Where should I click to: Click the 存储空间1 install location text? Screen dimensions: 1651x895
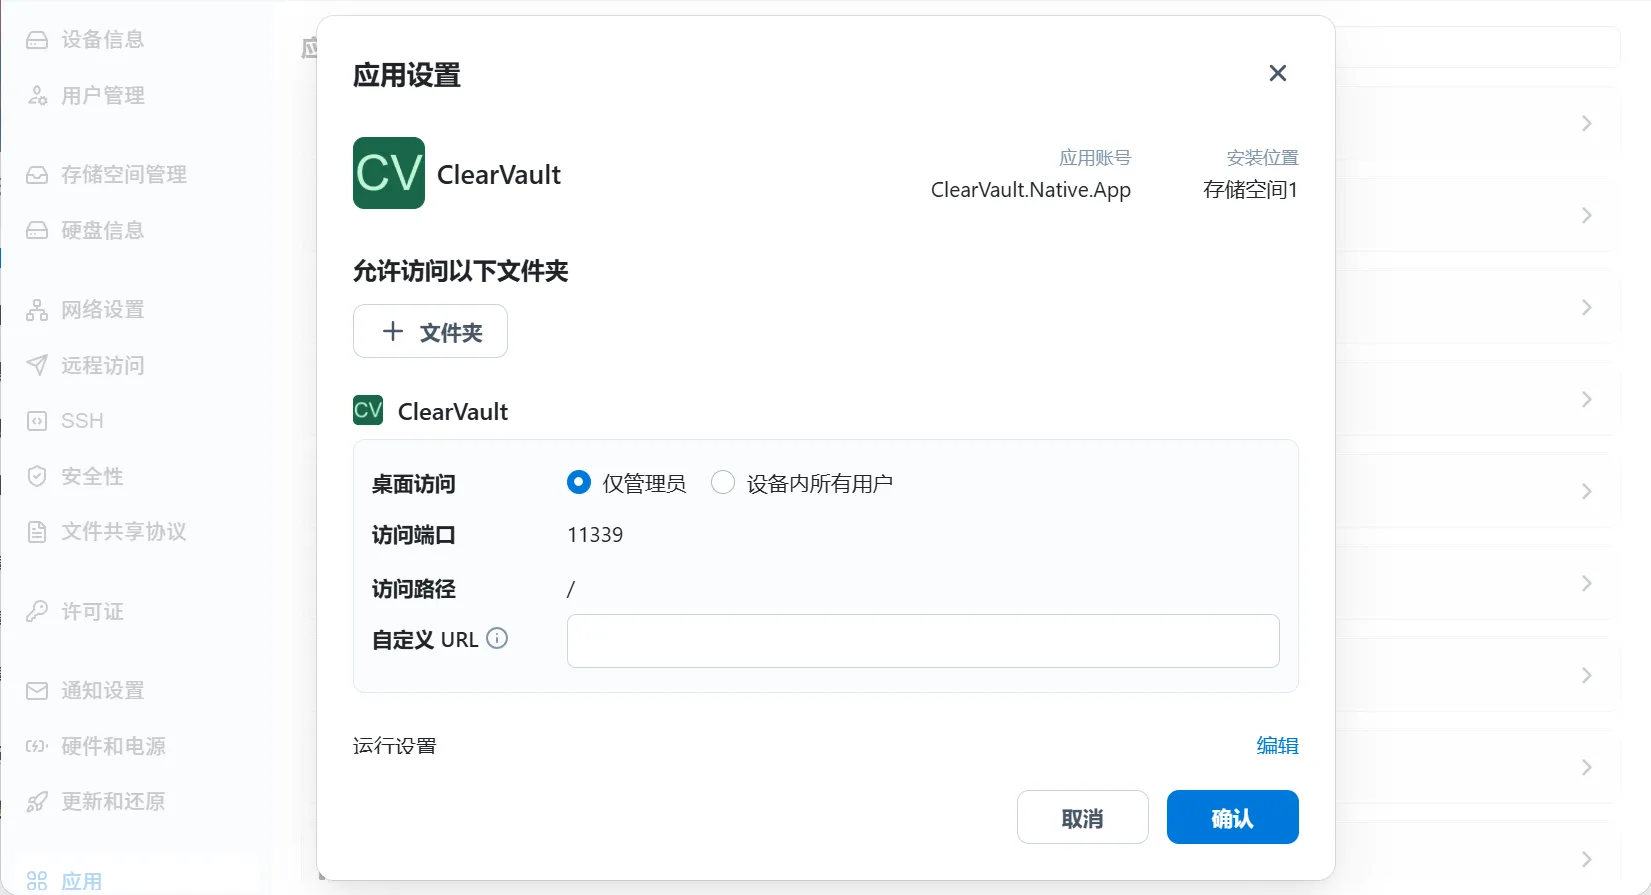(x=1251, y=190)
